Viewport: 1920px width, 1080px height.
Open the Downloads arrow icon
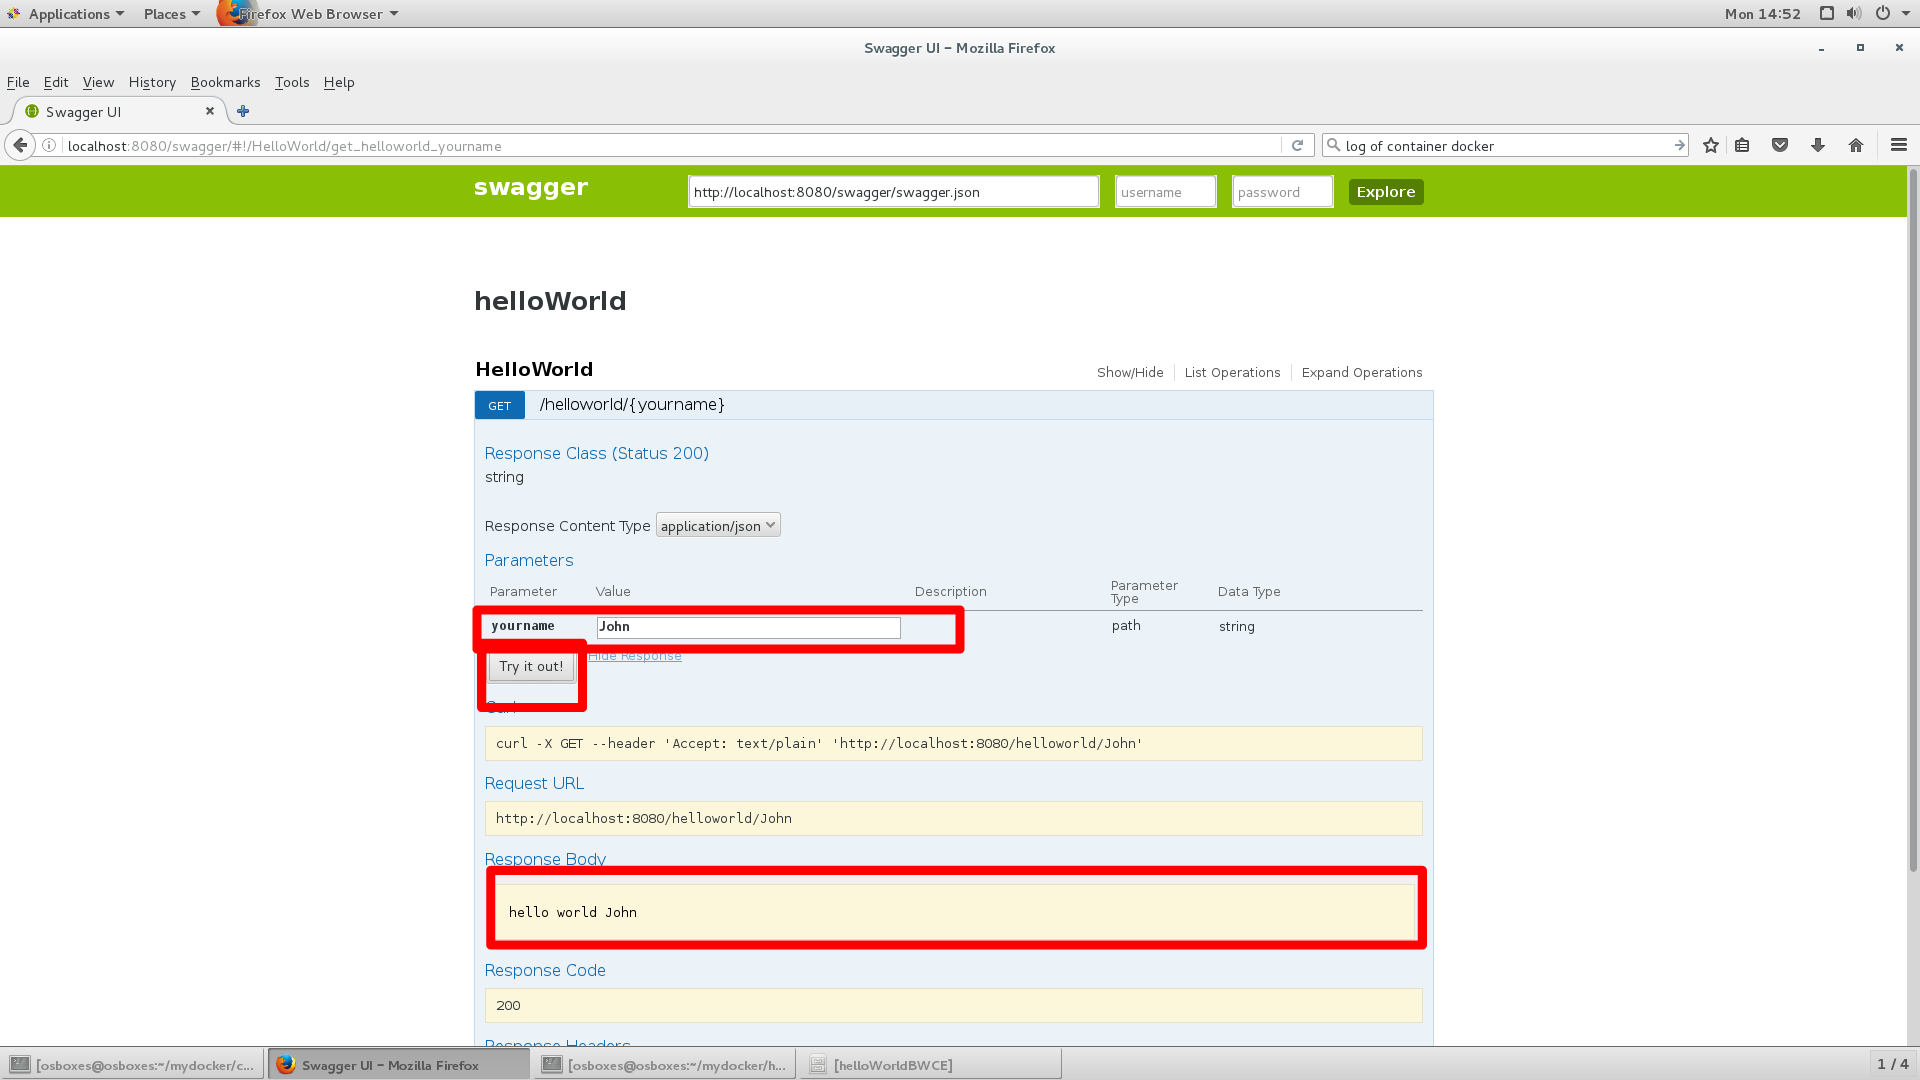click(x=1818, y=145)
